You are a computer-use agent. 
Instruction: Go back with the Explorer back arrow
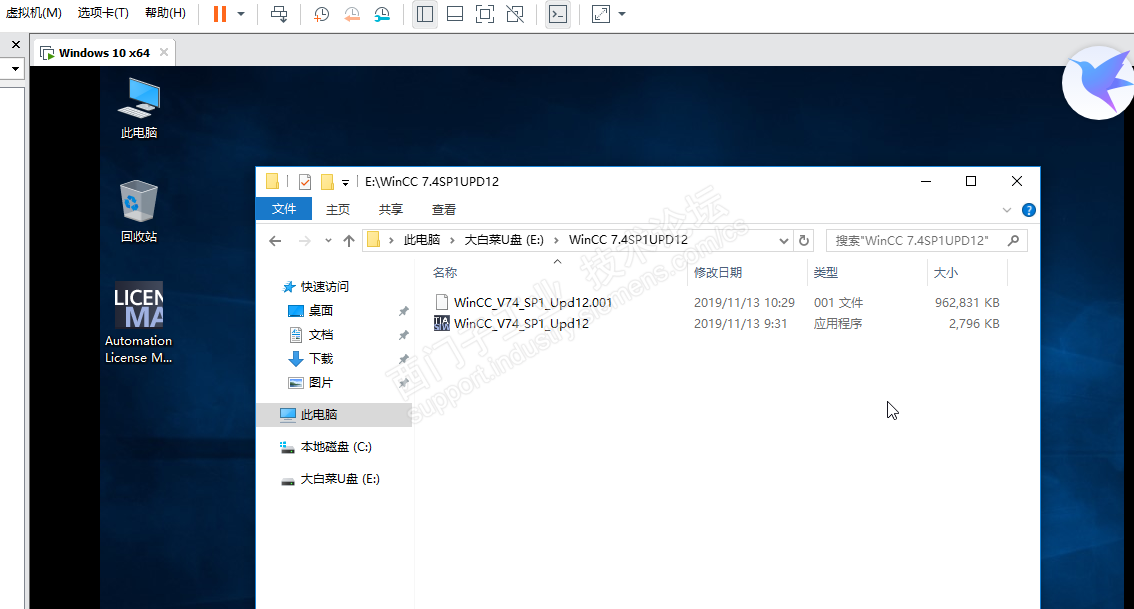(x=275, y=241)
